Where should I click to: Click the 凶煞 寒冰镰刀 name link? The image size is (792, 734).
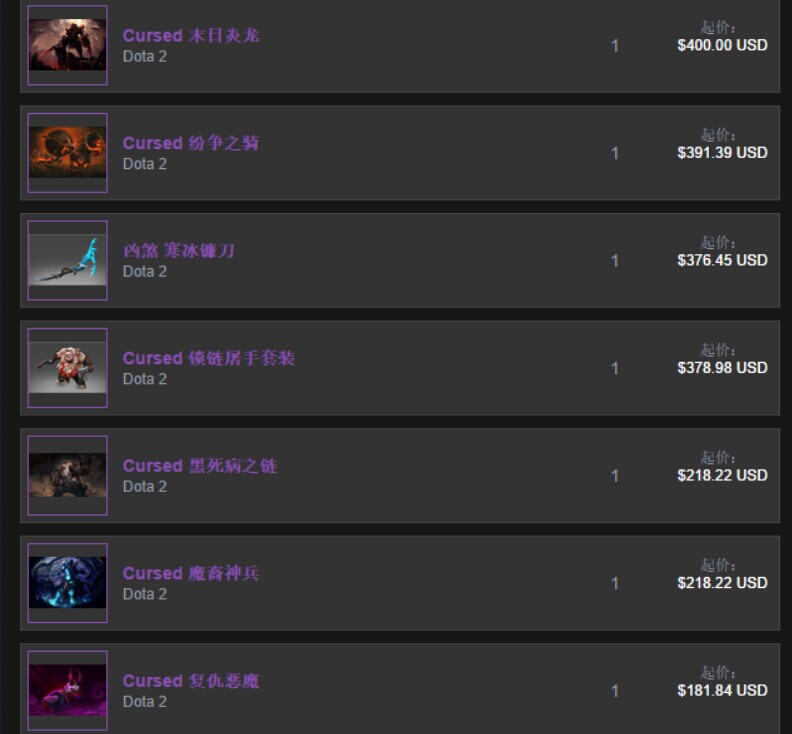click(179, 251)
